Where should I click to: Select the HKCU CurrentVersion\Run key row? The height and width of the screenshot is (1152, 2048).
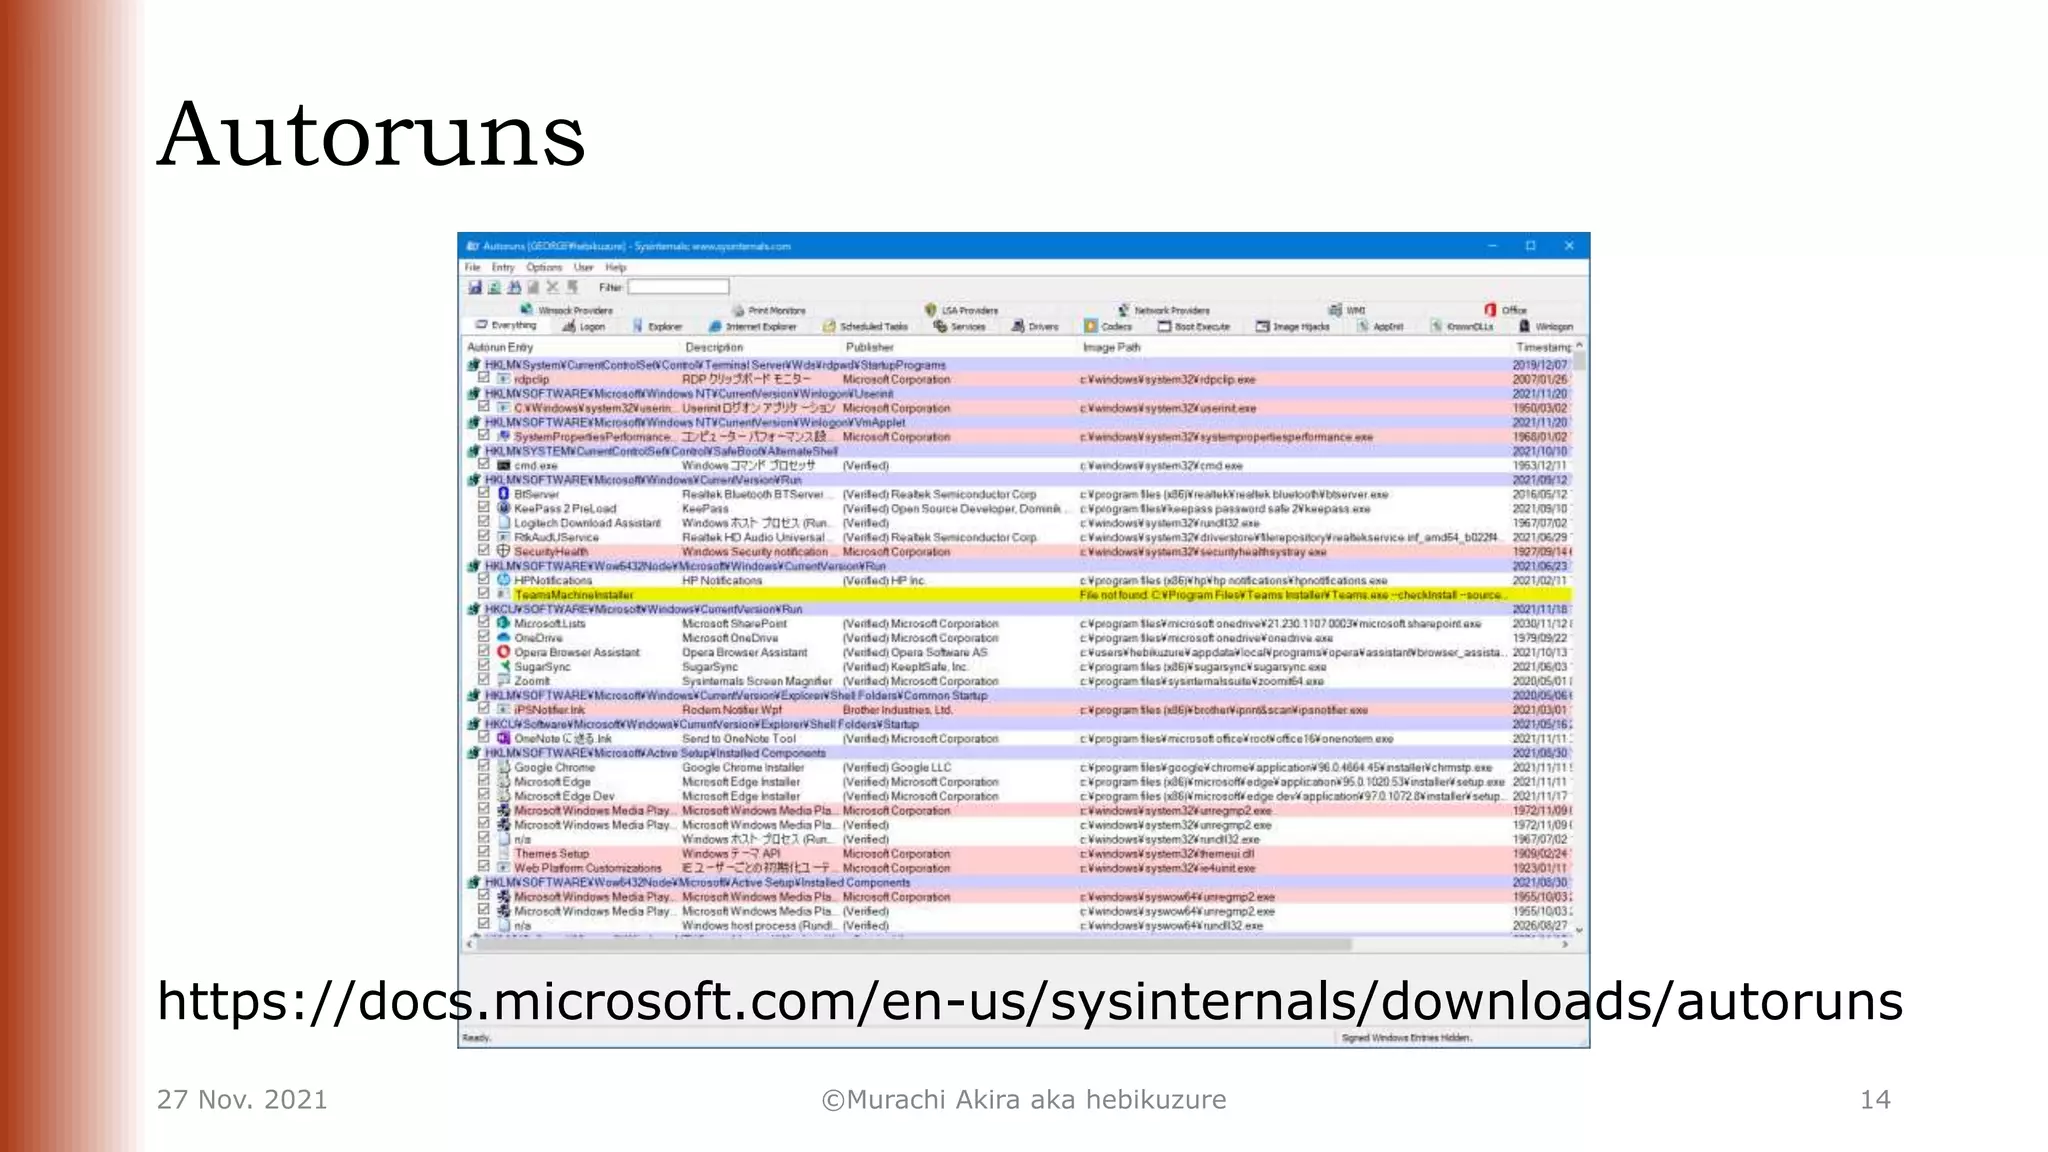[1020, 609]
